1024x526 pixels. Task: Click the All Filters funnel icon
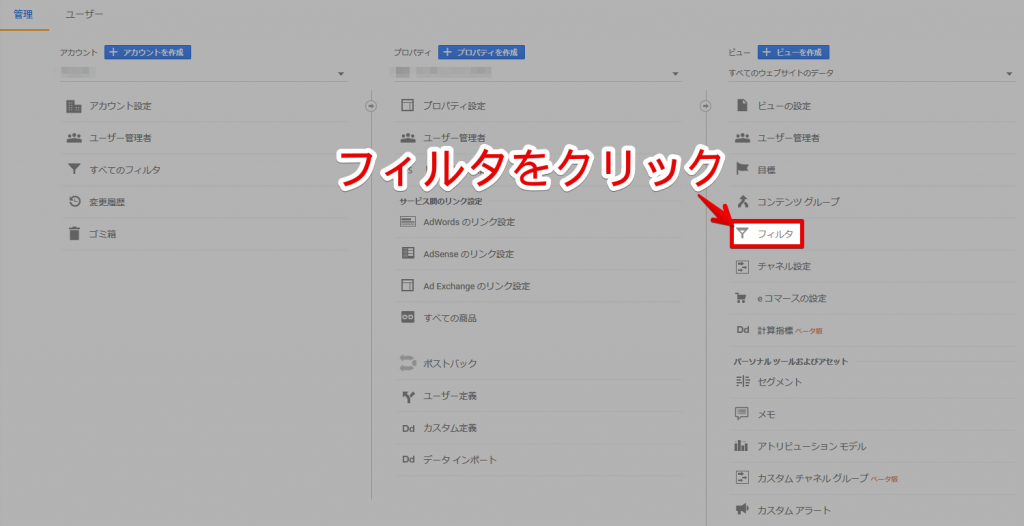pos(74,170)
